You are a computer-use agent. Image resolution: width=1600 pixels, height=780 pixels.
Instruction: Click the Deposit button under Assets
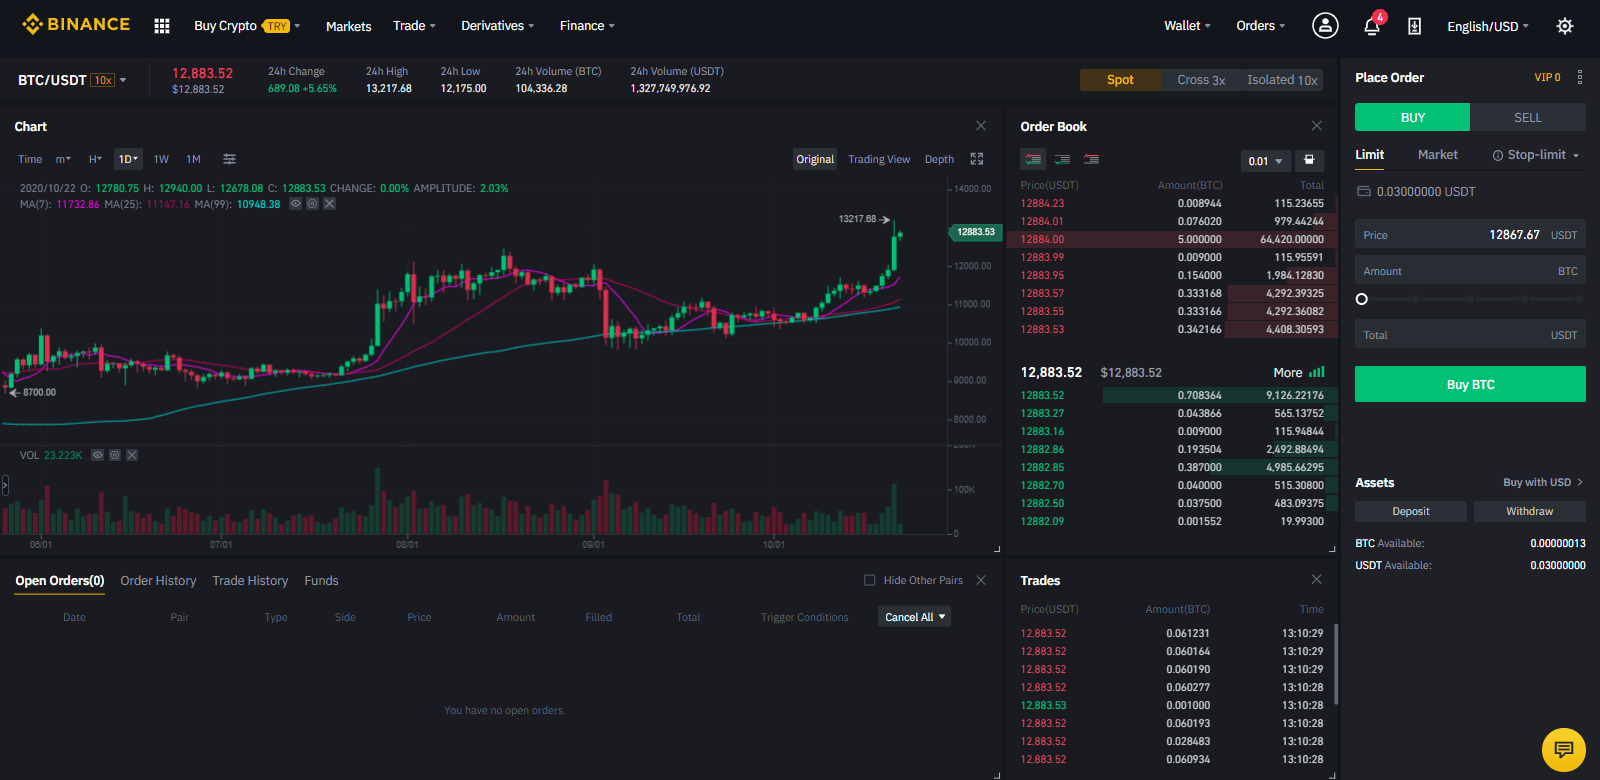pyautogui.click(x=1411, y=511)
